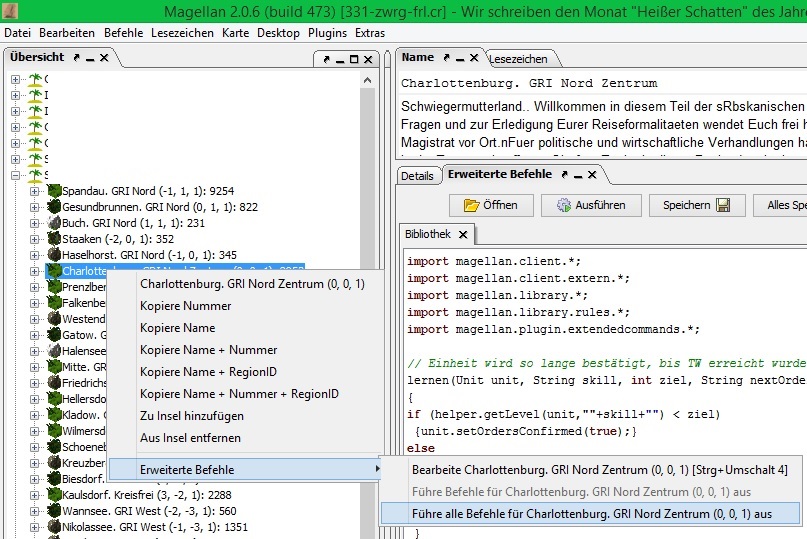Undock the Name panel with arrow icon
807x539 pixels.
click(445, 58)
